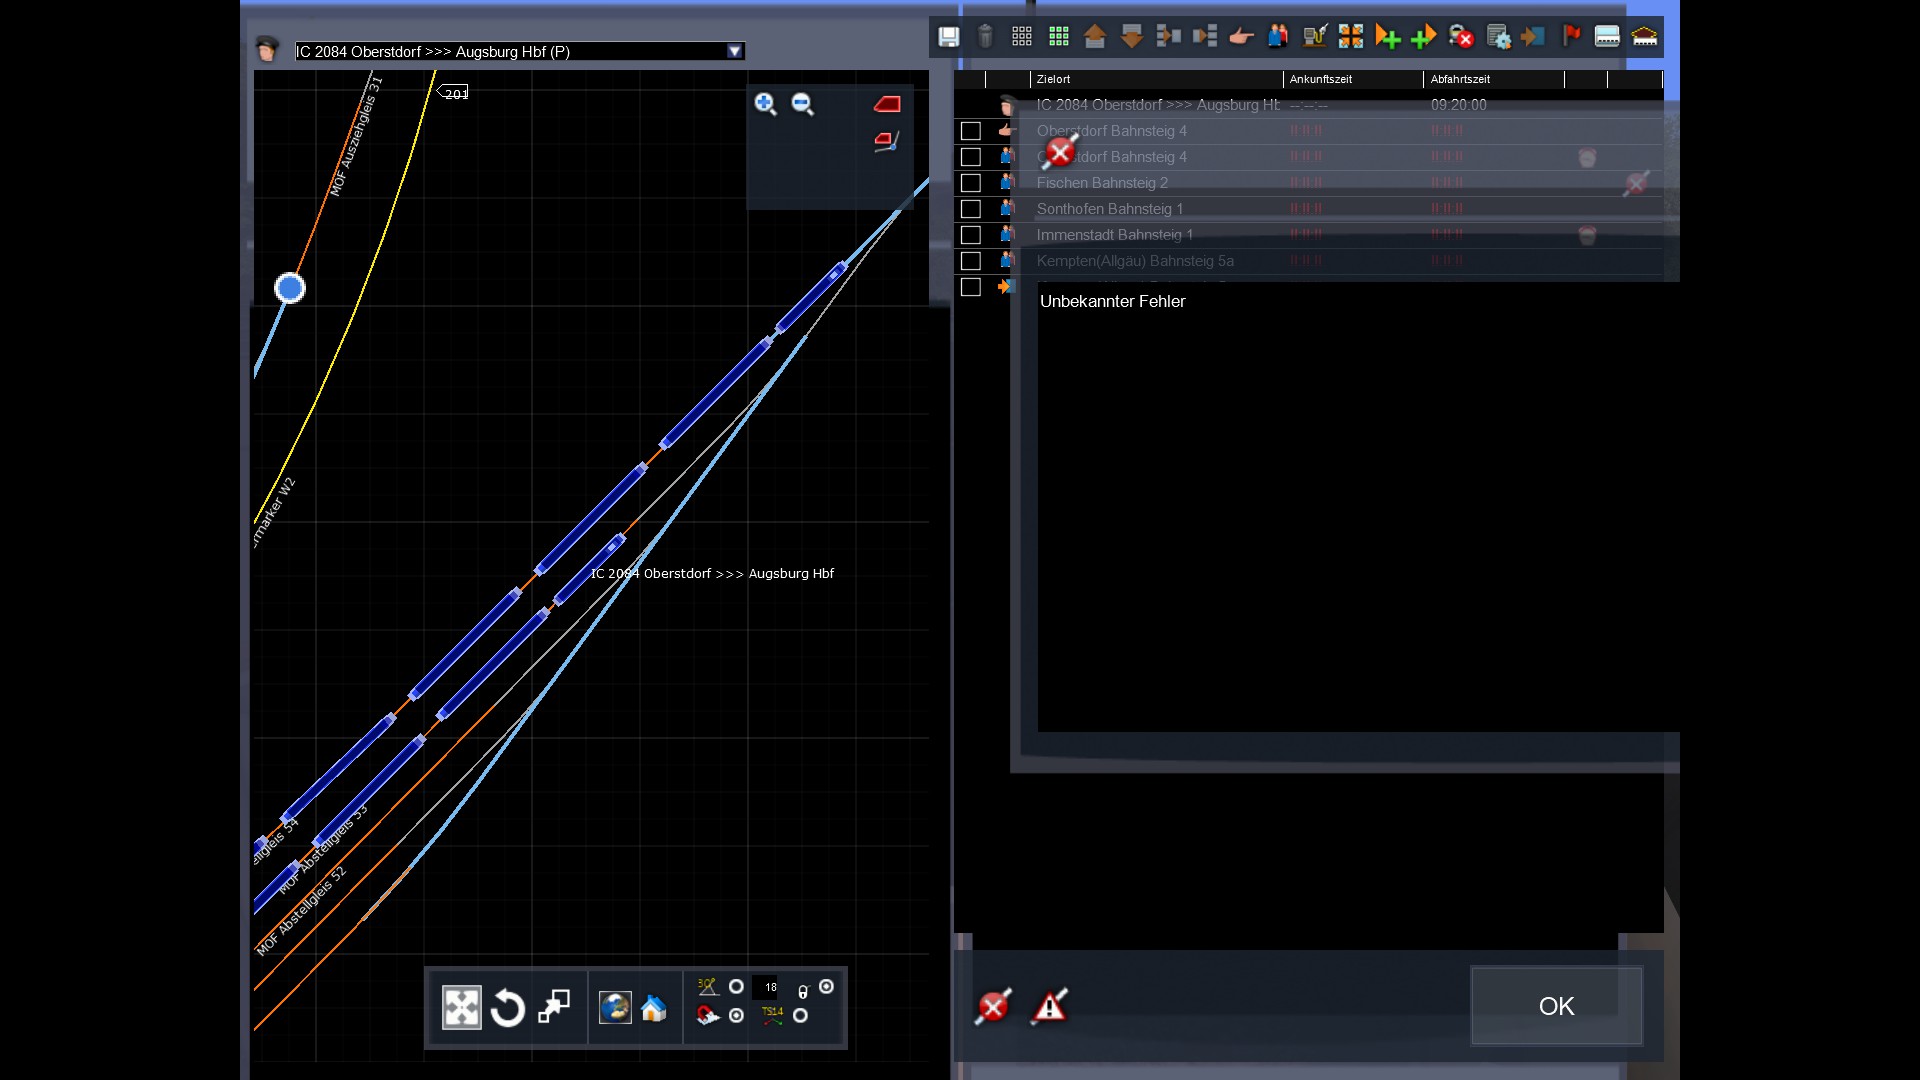The image size is (1920, 1080).
Task: Click the warning triangle button
Action: click(1049, 1006)
